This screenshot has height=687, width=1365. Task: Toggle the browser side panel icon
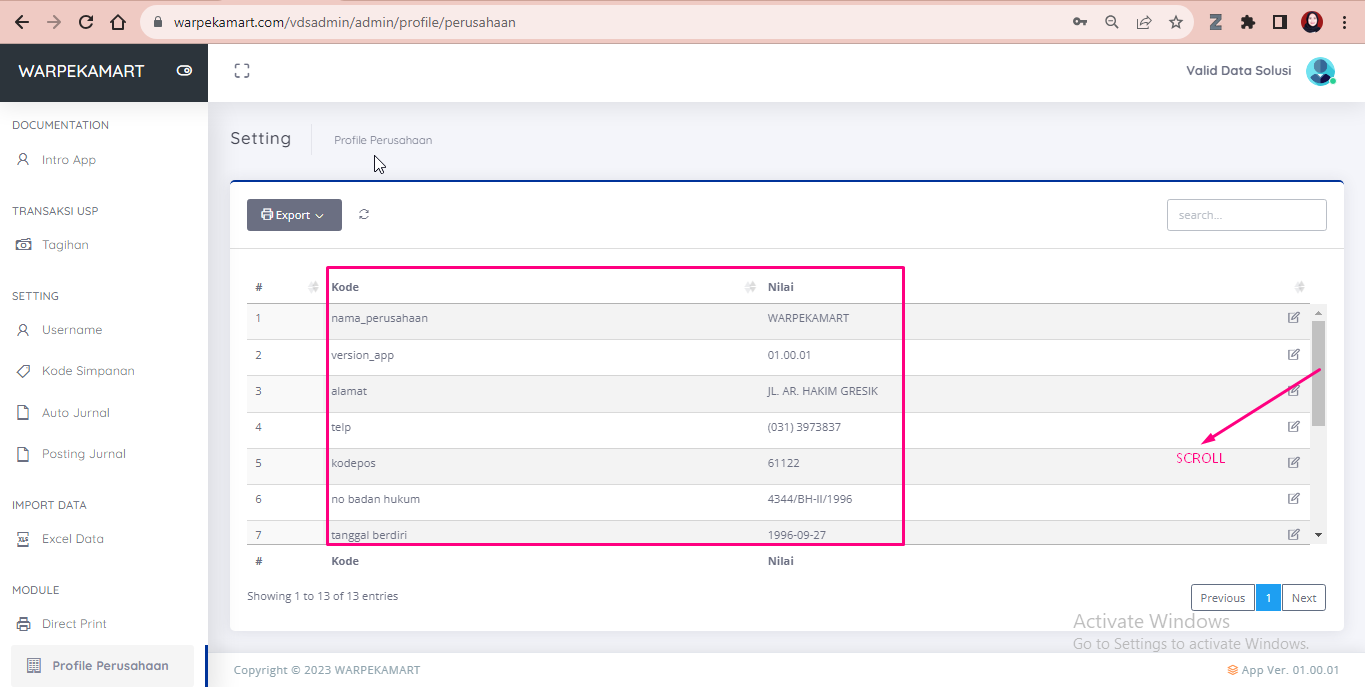pyautogui.click(x=1279, y=22)
